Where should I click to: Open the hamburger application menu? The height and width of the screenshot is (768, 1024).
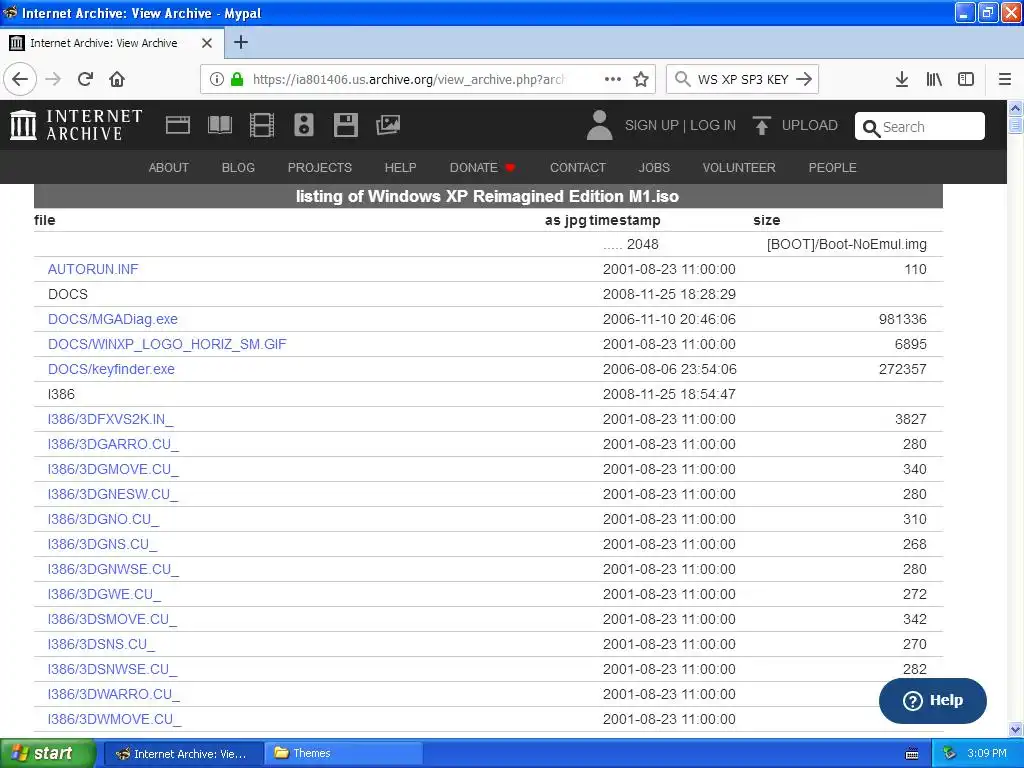coord(1005,79)
